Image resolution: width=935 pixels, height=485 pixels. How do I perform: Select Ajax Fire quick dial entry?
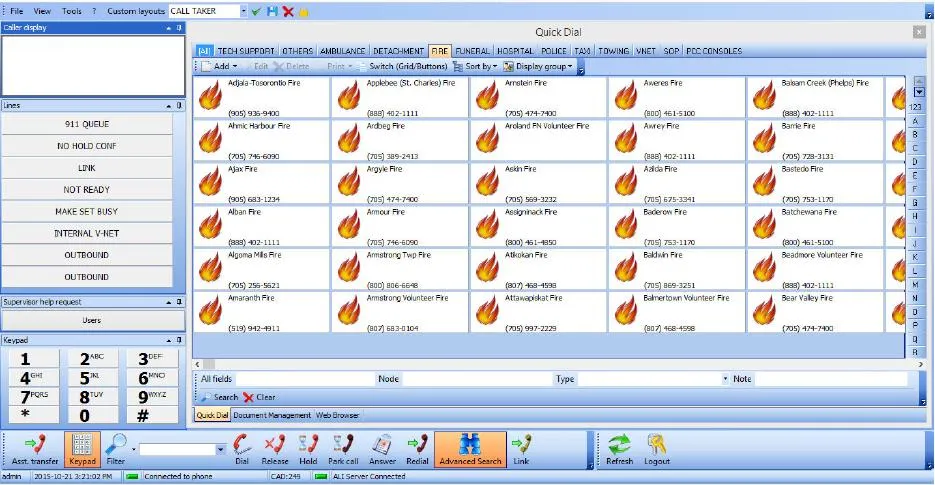tap(261, 184)
